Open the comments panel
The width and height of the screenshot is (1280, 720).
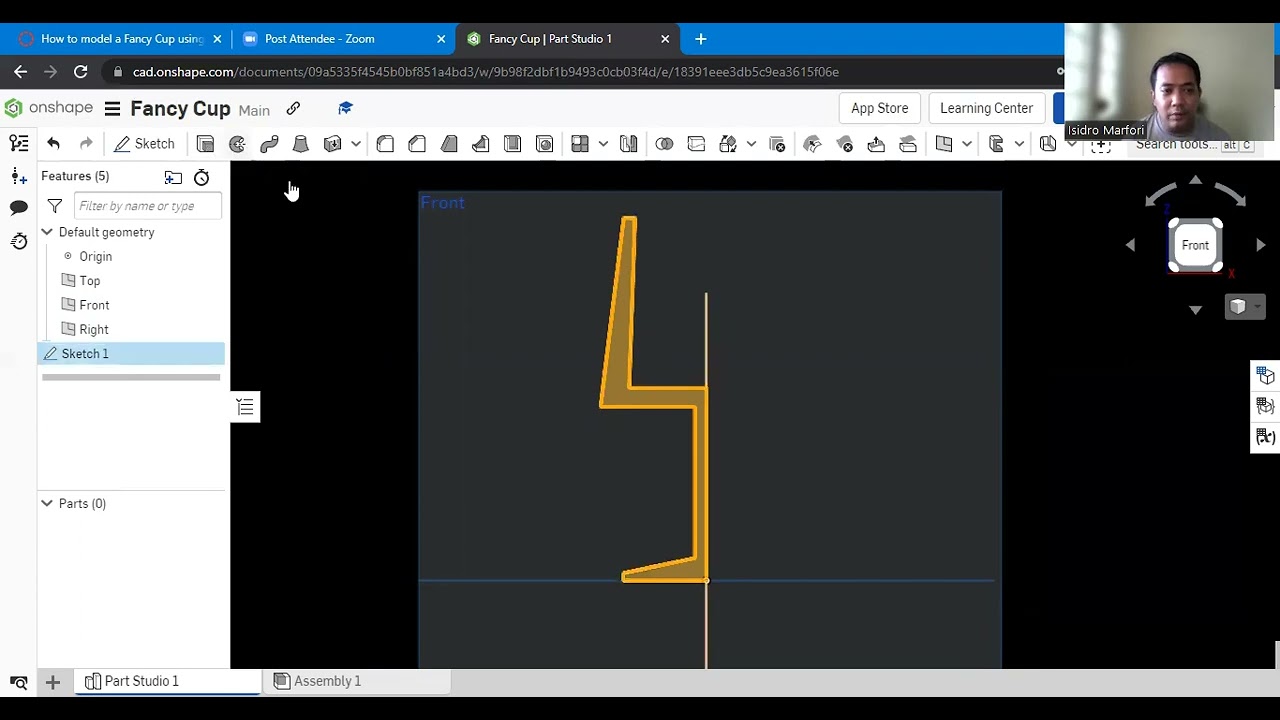(19, 207)
